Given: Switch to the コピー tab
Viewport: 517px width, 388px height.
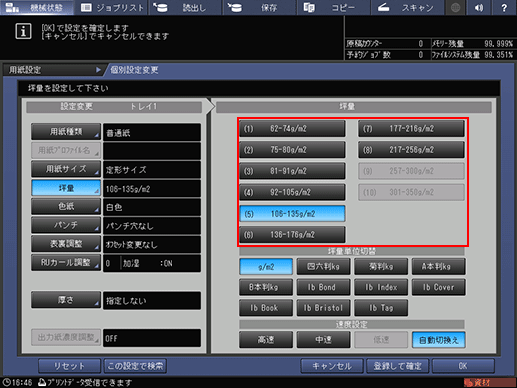Looking at the screenshot, I should (x=333, y=7).
